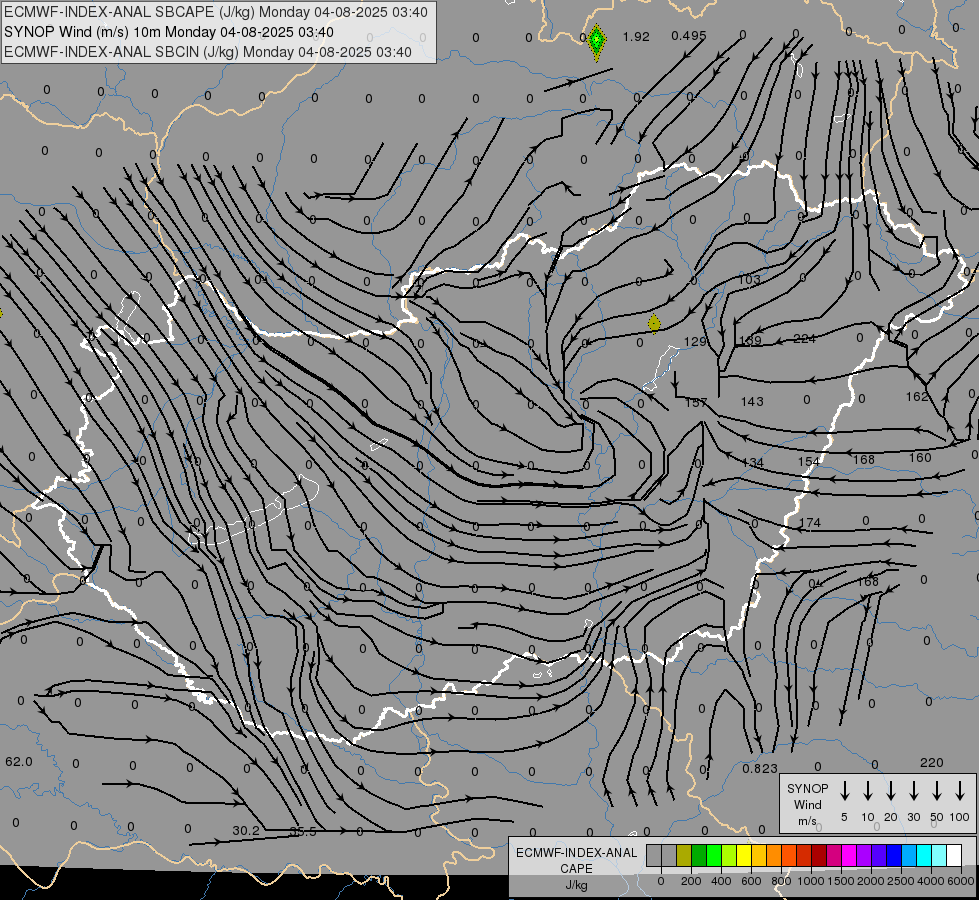This screenshot has width=979, height=900.
Task: Click the 2500 tick label on CAPE scale
Action: tap(901, 881)
